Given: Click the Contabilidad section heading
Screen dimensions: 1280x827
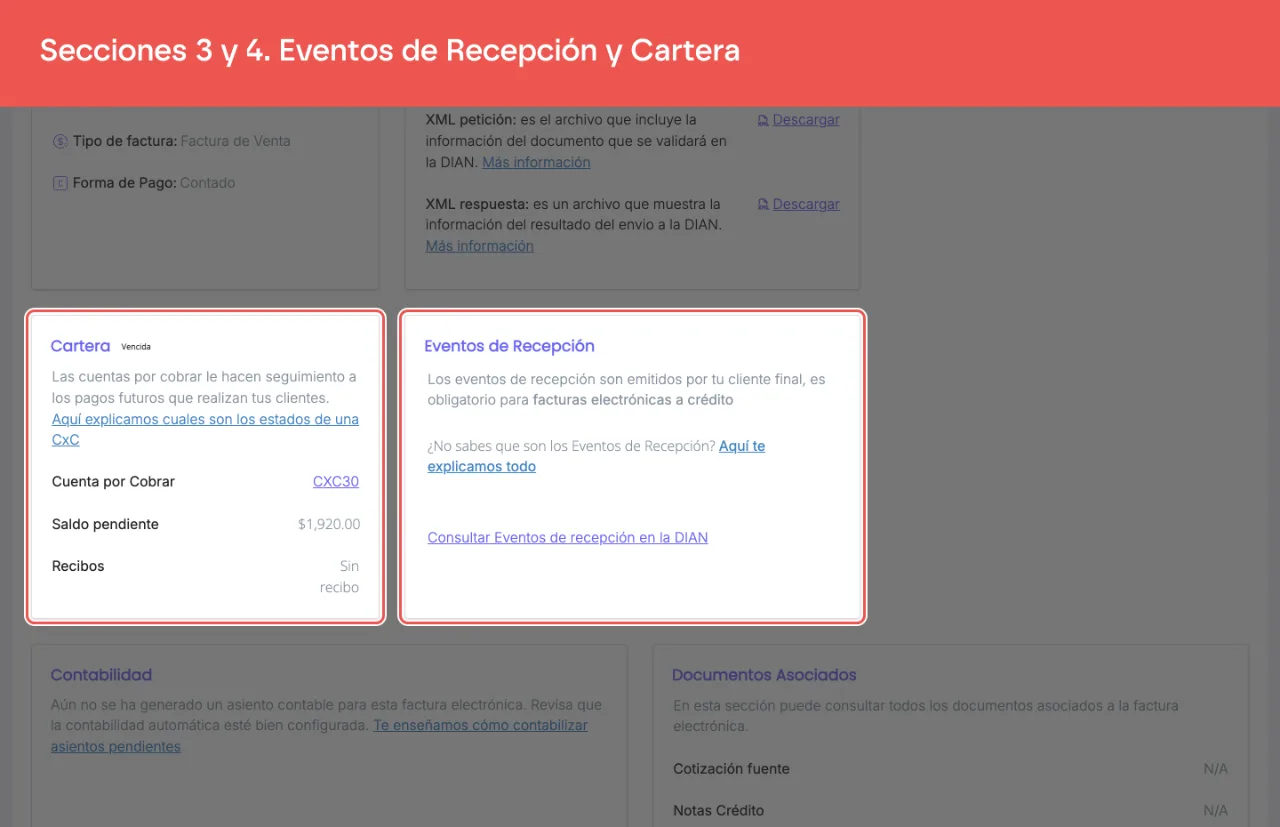Looking at the screenshot, I should [x=101, y=675].
